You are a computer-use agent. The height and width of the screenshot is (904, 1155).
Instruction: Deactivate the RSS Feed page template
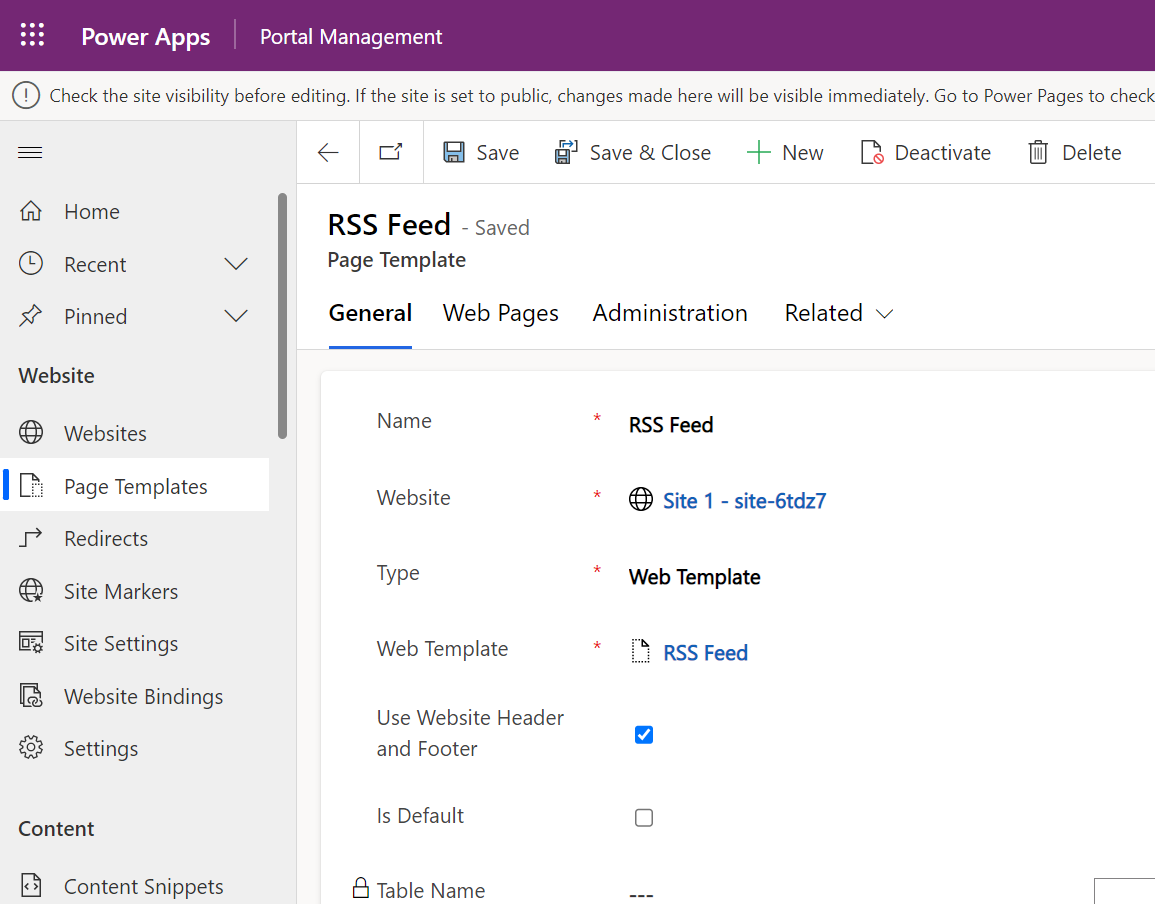pos(925,151)
